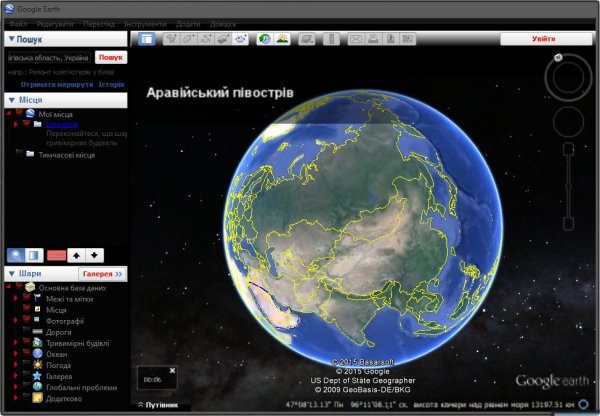Move selected place down with arrow

[95, 255]
